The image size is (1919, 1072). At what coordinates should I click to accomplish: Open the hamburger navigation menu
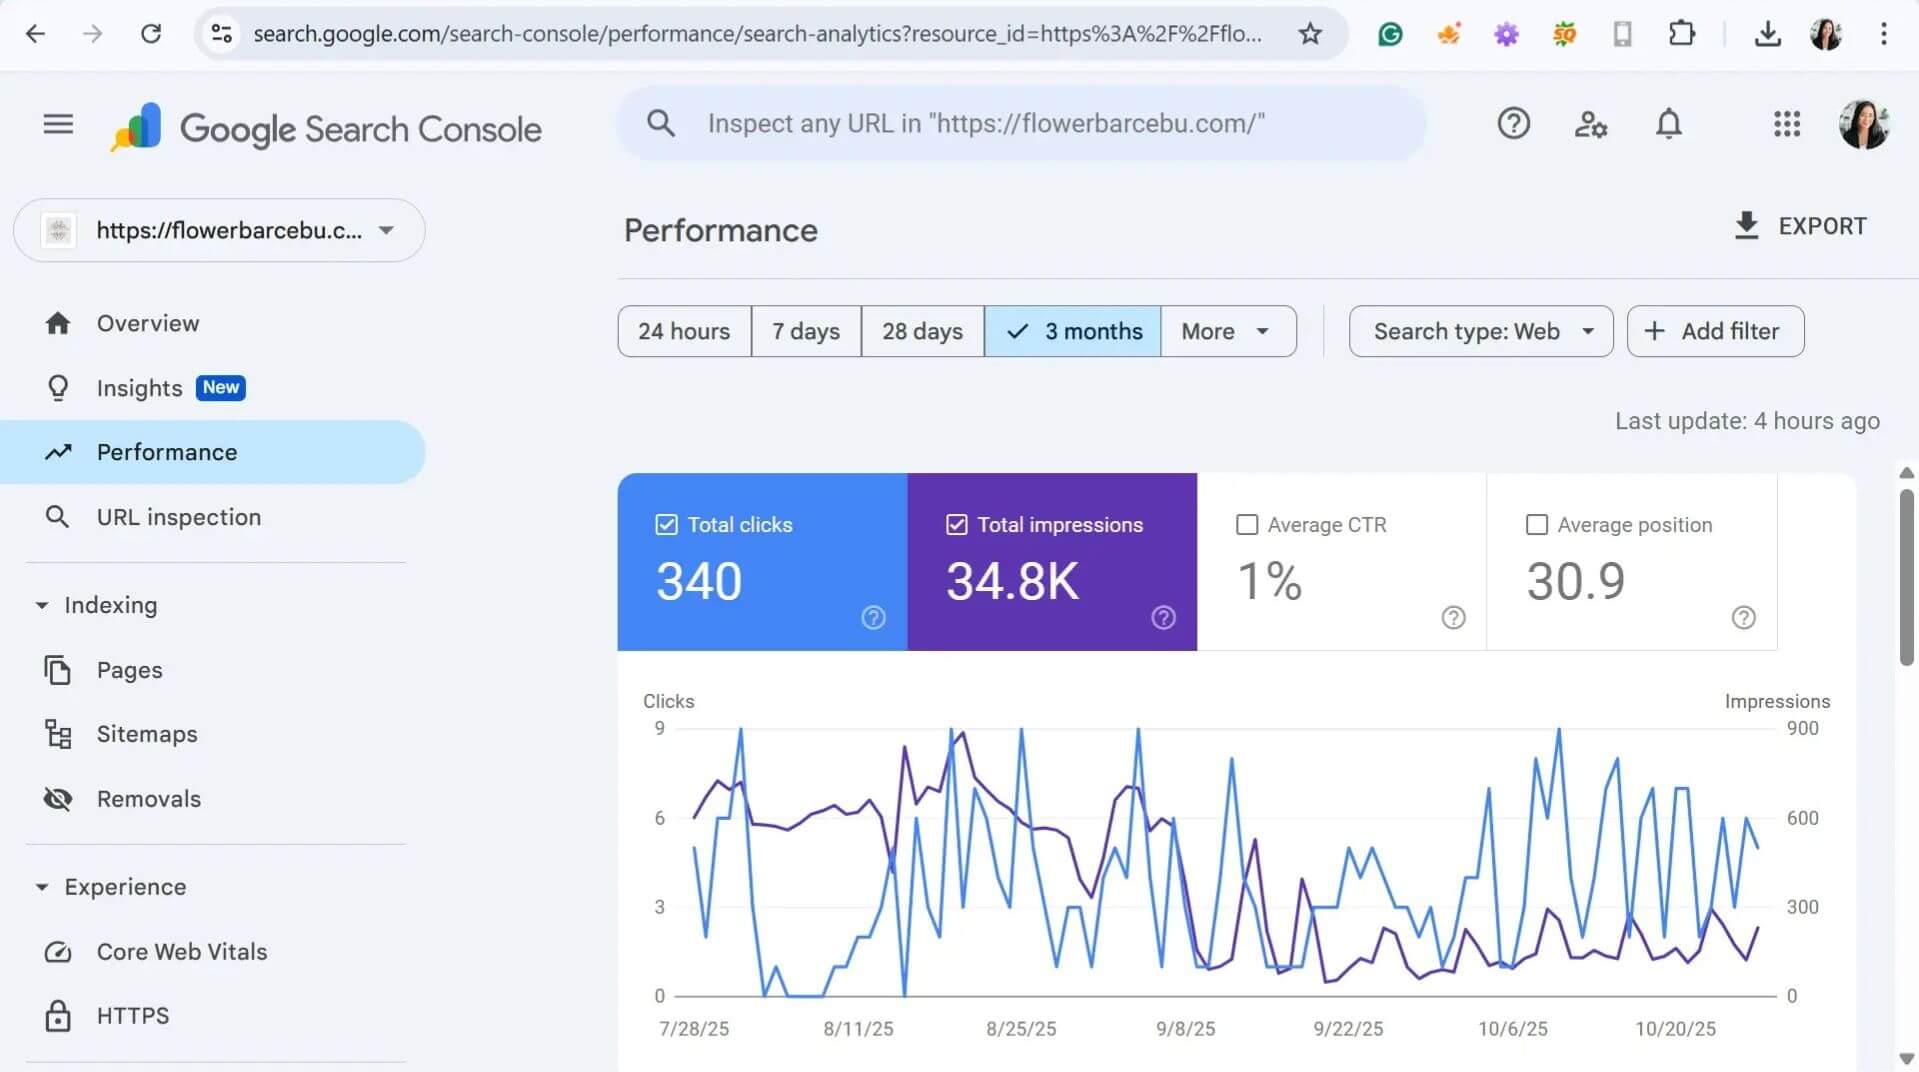58,124
